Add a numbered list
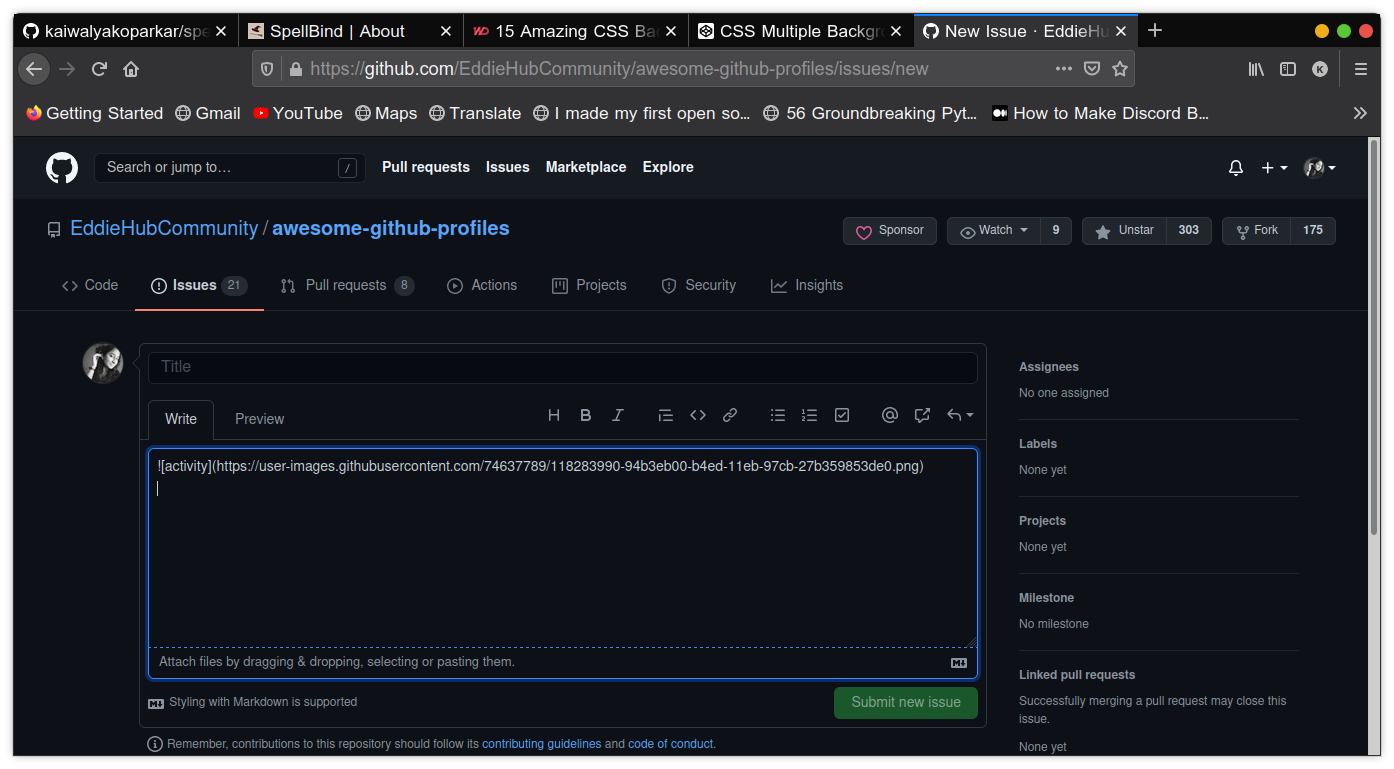 pos(810,415)
